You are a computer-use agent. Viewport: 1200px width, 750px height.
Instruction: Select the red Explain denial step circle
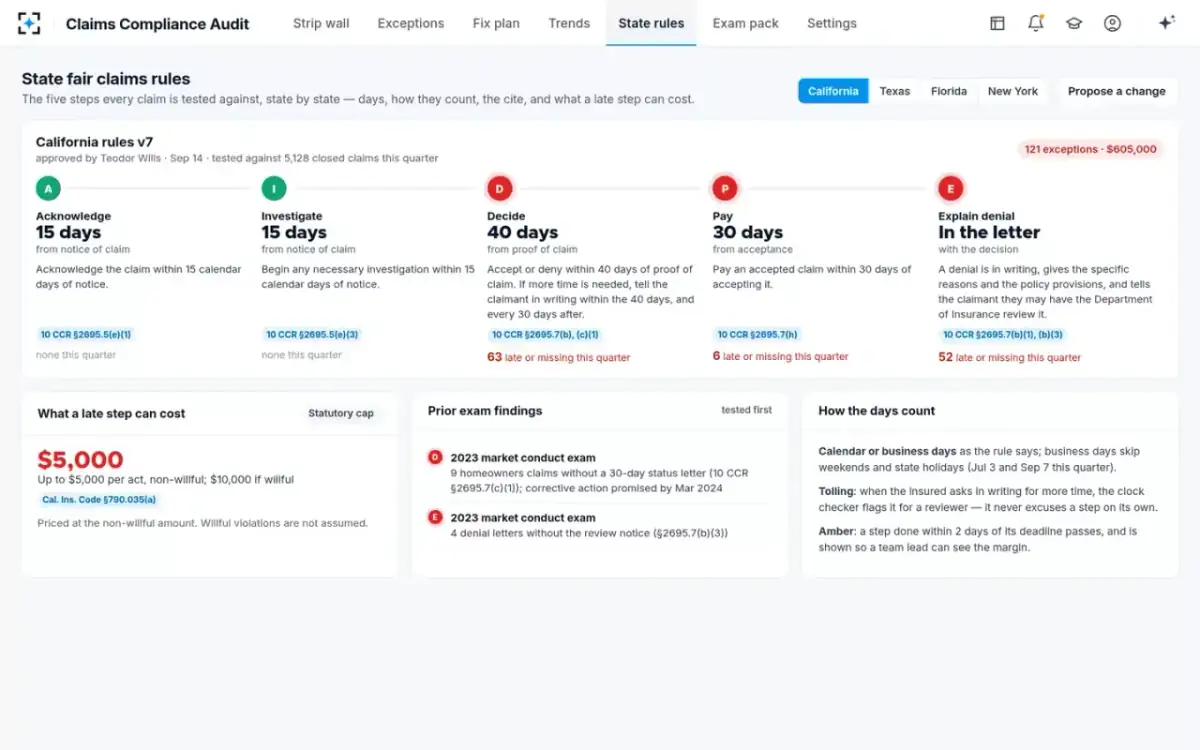[x=950, y=188]
